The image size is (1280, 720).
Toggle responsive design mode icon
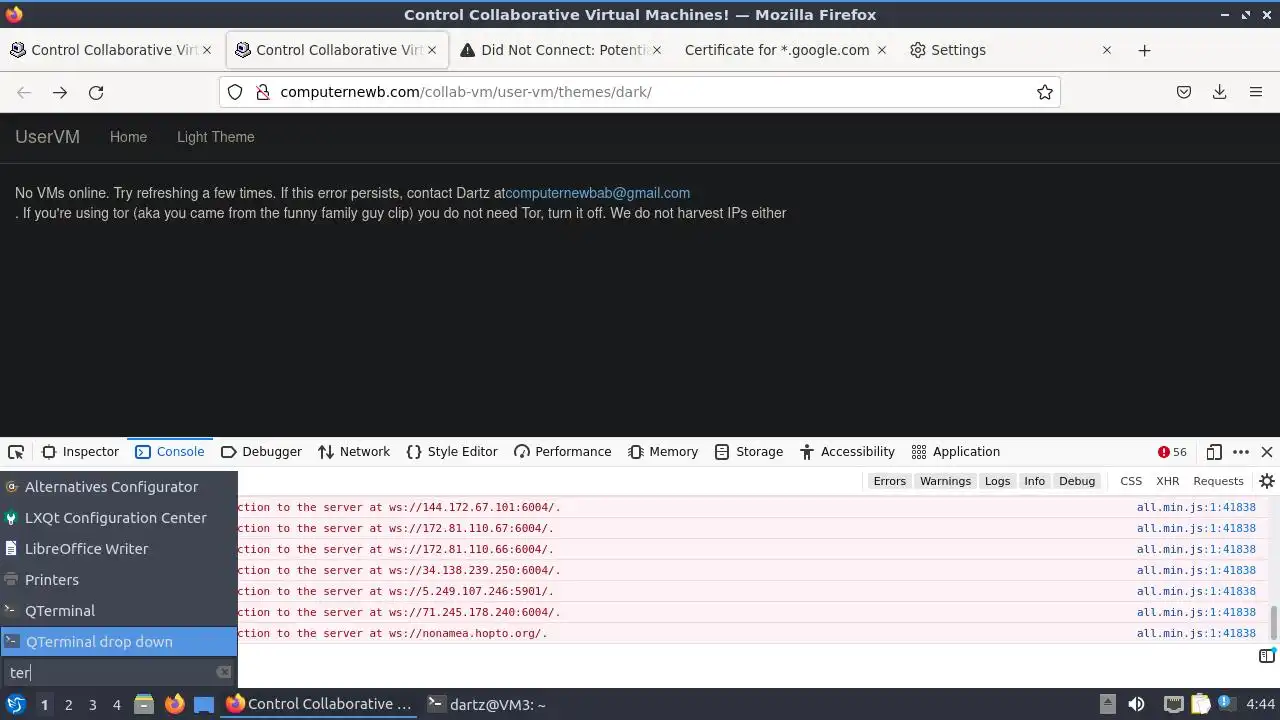click(1214, 452)
